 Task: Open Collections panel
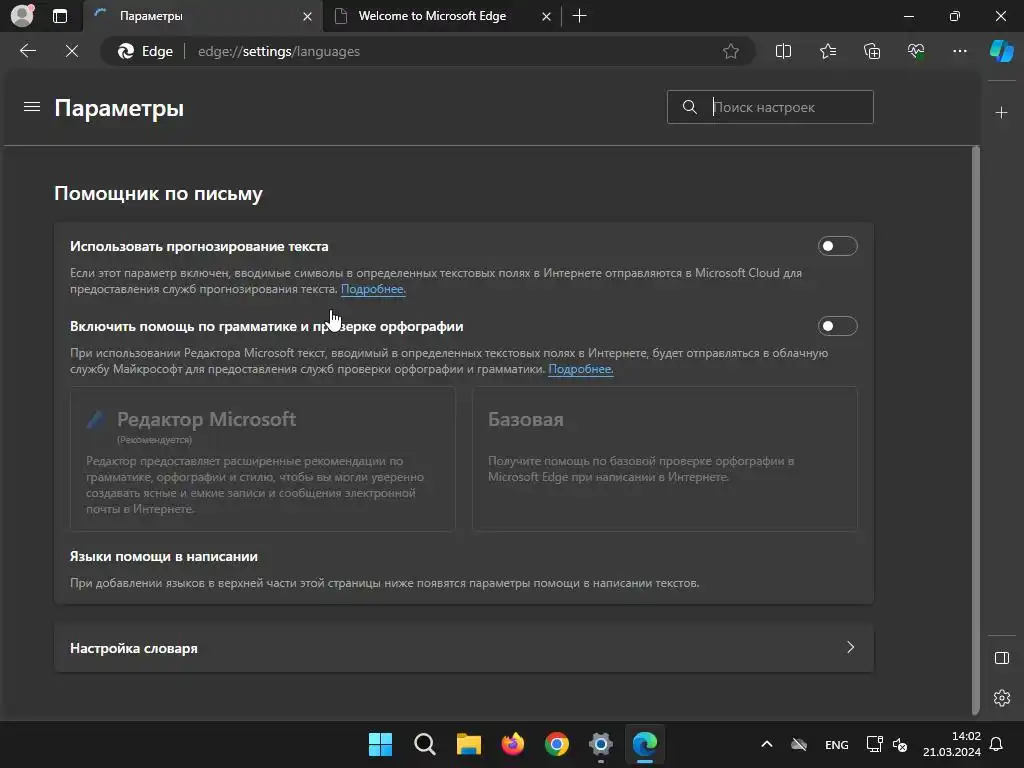pyautogui.click(x=872, y=51)
